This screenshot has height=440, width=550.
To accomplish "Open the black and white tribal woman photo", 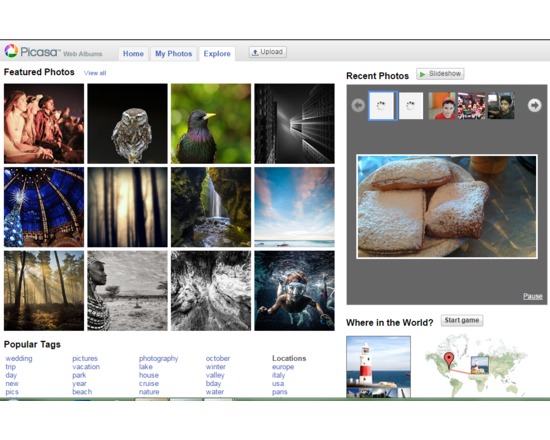I will point(127,291).
